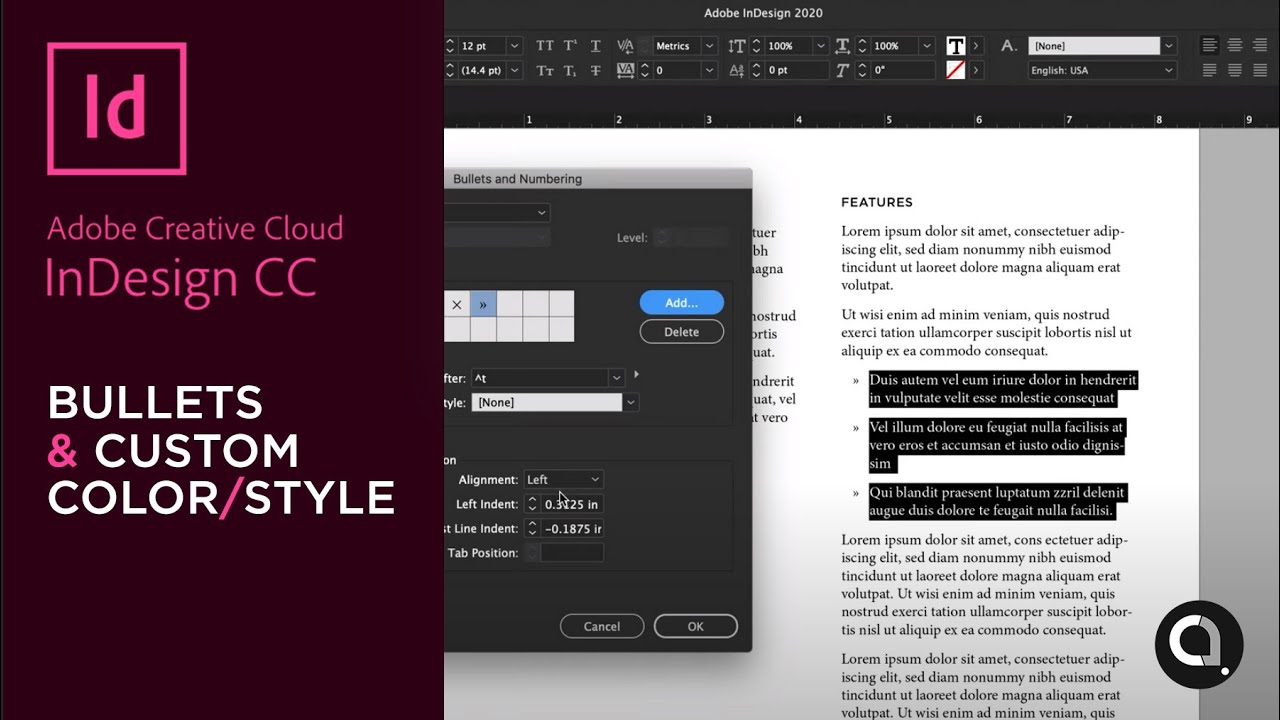Screen dimensions: 1280x720
Task: Toggle Strikethrough formatting icon
Action: coord(596,70)
